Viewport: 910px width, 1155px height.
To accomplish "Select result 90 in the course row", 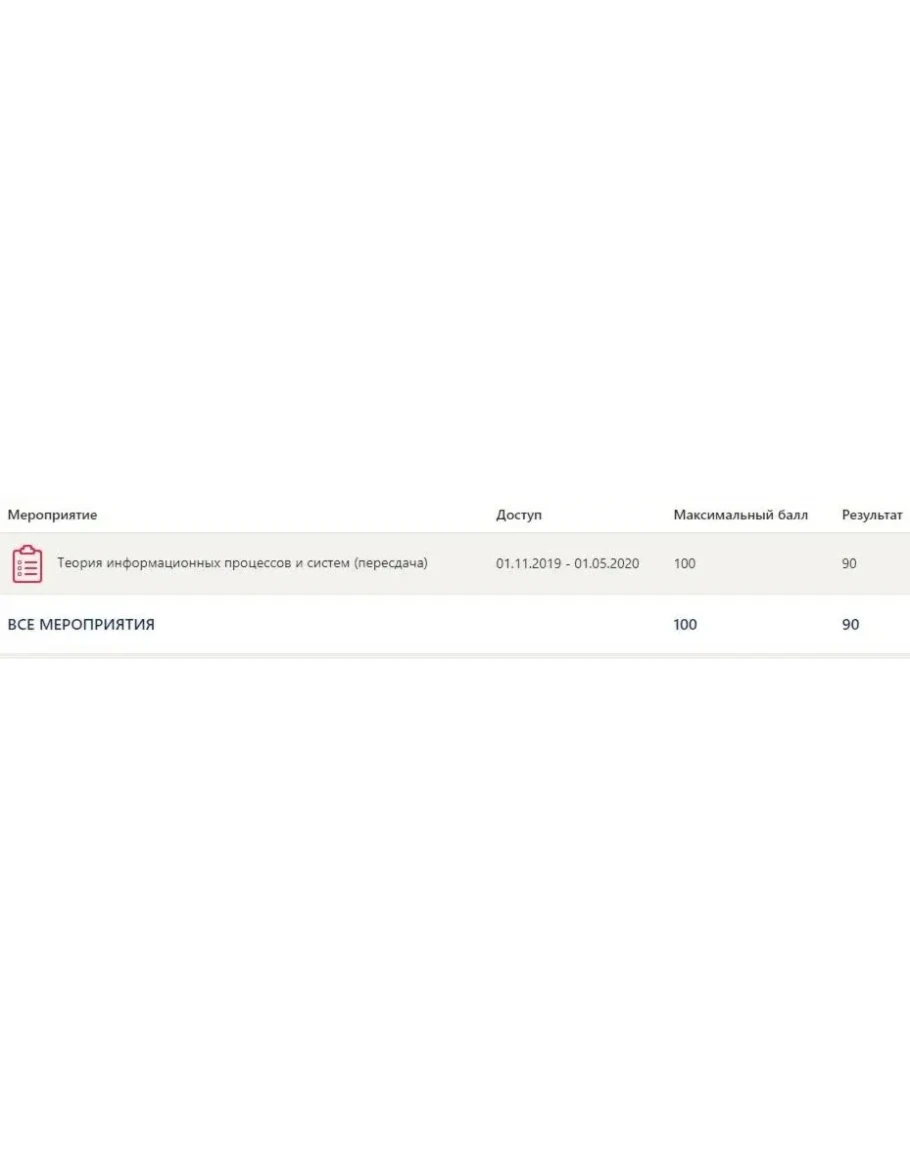I will point(849,564).
